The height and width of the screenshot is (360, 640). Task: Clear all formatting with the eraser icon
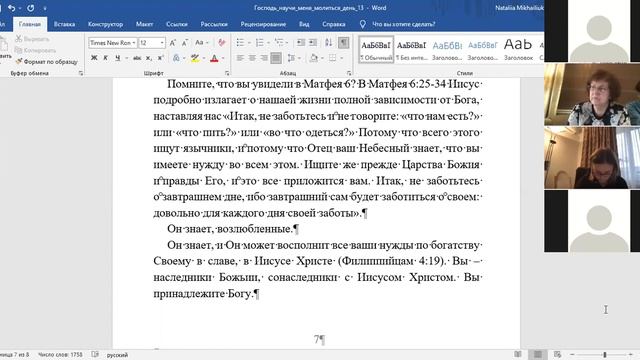pyautogui.click(x=222, y=42)
